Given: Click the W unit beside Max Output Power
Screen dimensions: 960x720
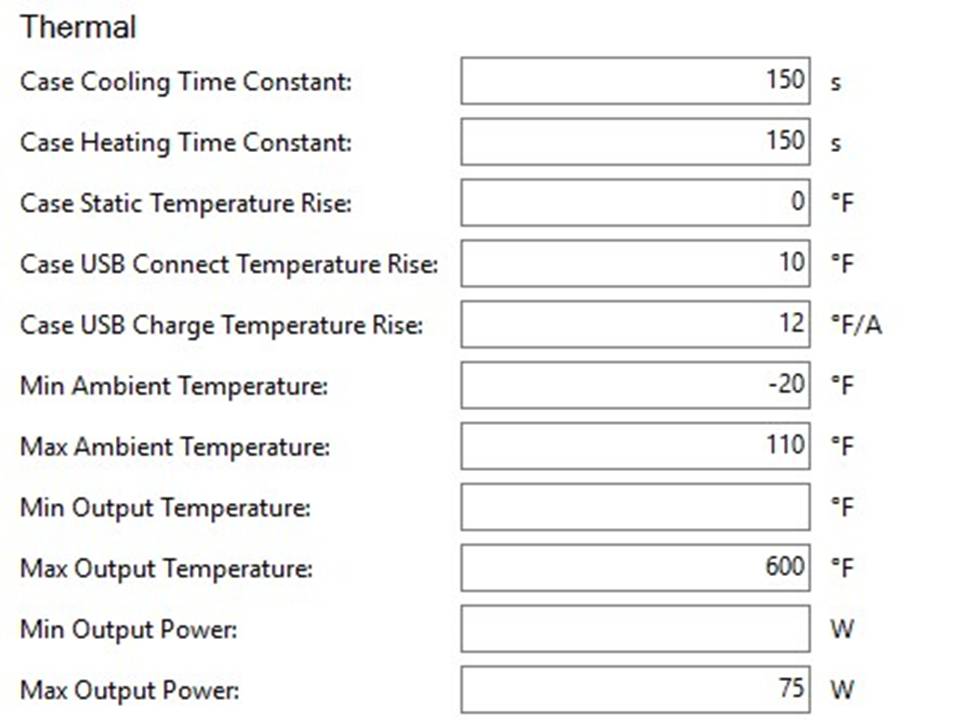Looking at the screenshot, I should click(842, 690).
